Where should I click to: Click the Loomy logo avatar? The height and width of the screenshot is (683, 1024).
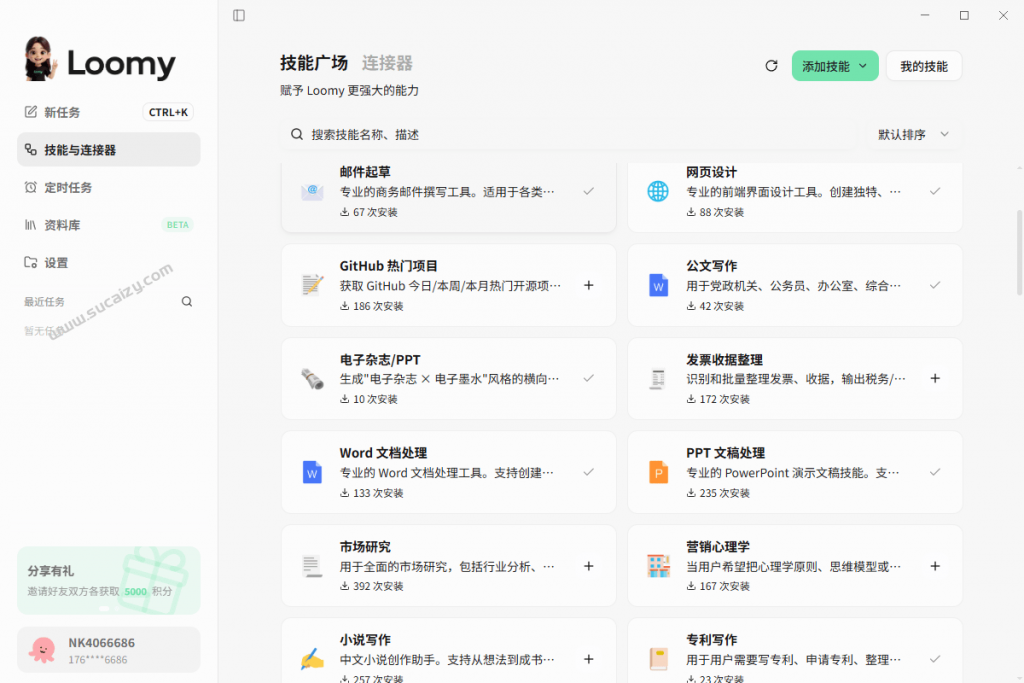pyautogui.click(x=39, y=59)
